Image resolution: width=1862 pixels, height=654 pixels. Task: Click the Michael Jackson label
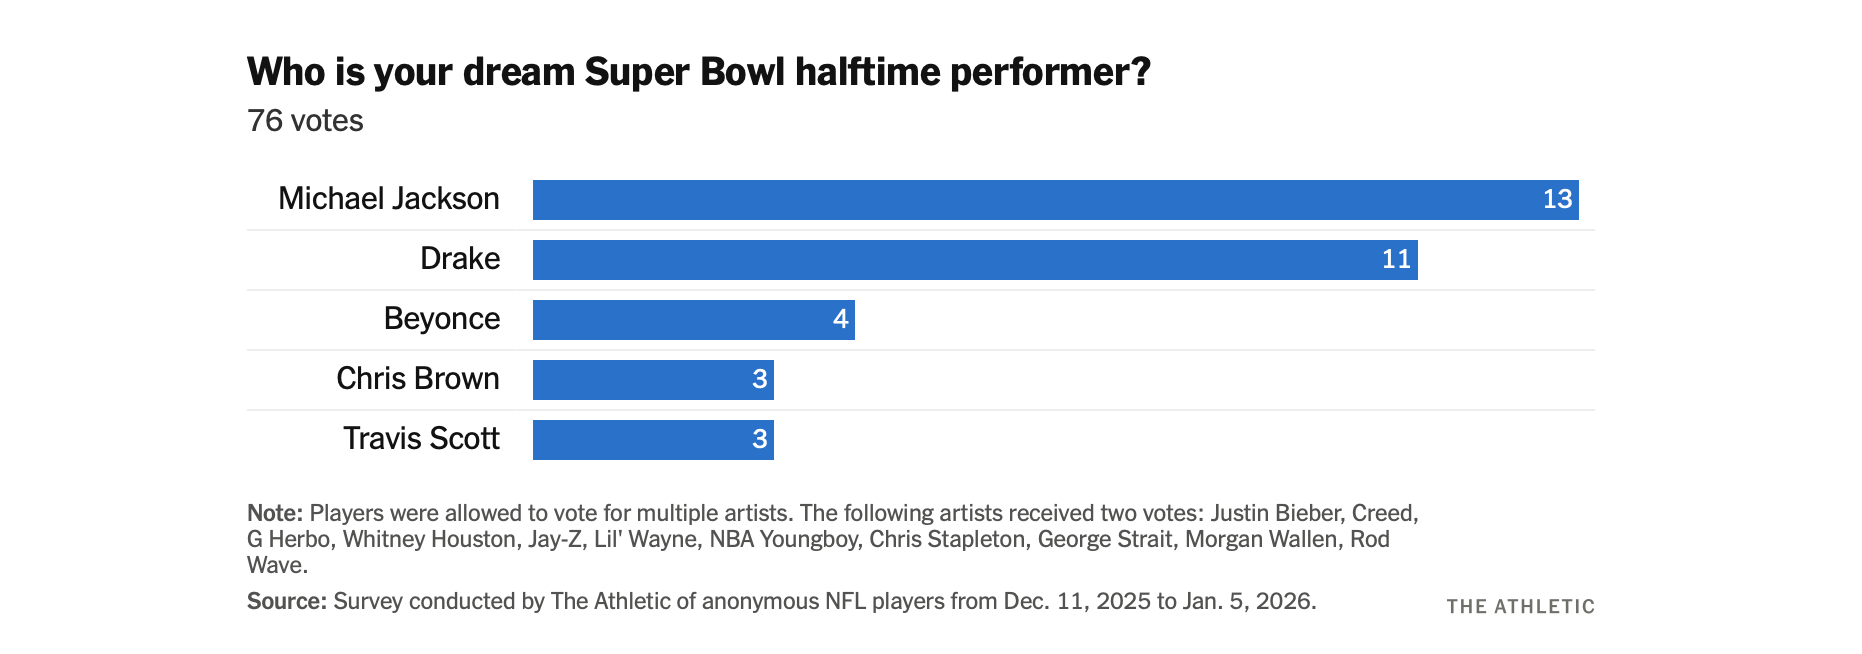coord(389,199)
